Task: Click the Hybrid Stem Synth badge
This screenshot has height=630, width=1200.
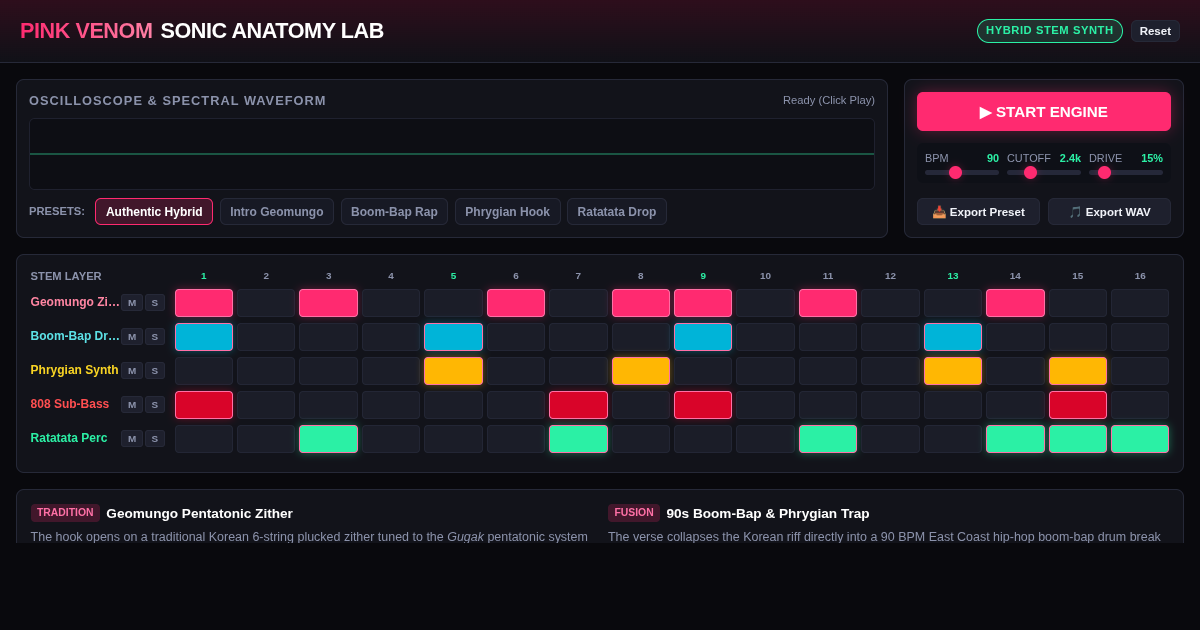Action: pos(1050,31)
